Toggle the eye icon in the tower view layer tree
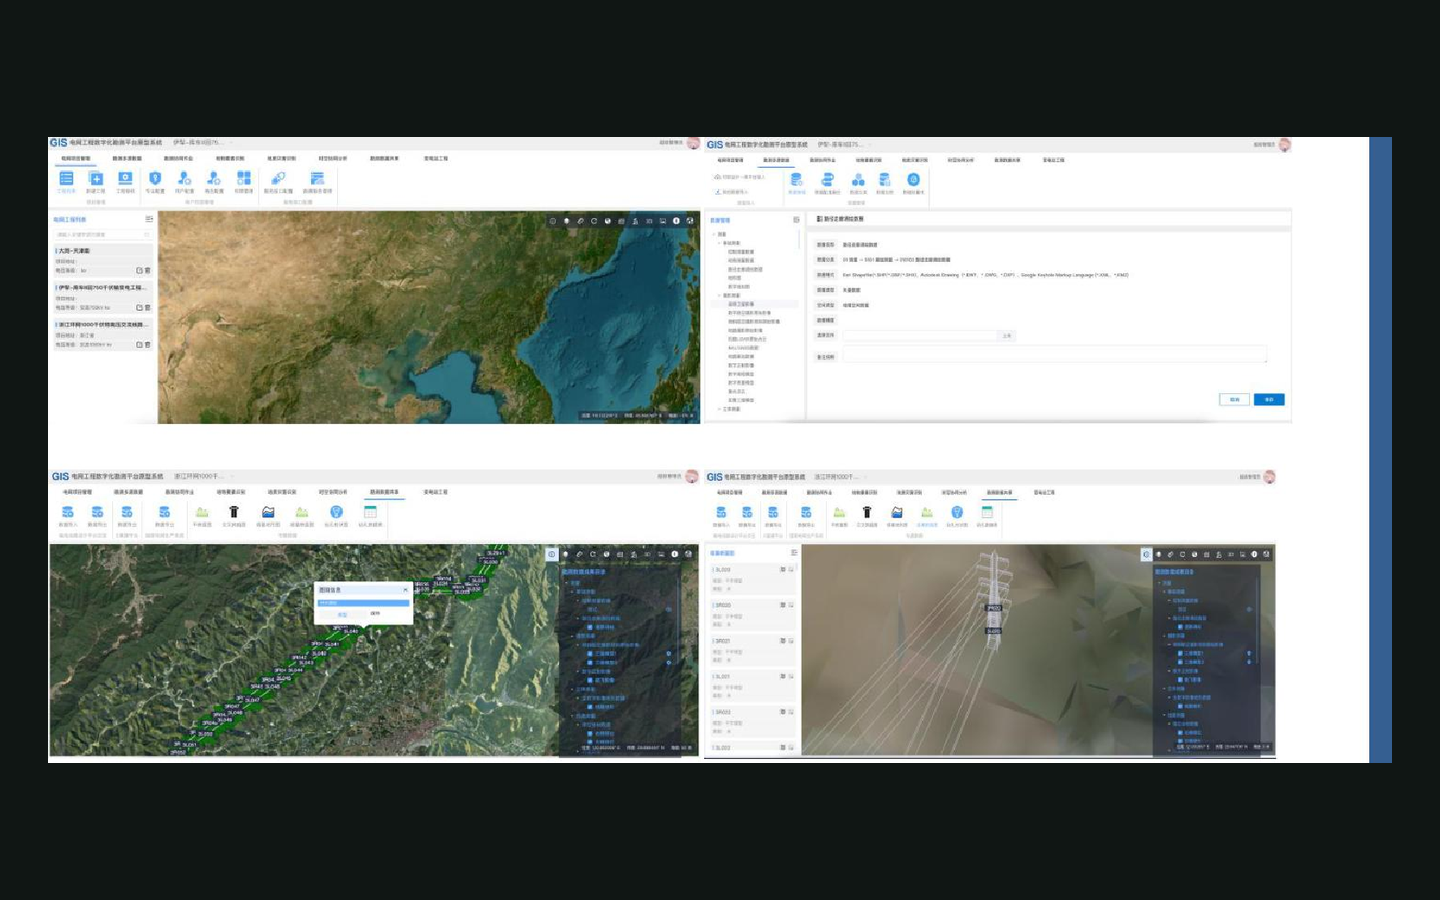1440x900 pixels. tap(1249, 609)
